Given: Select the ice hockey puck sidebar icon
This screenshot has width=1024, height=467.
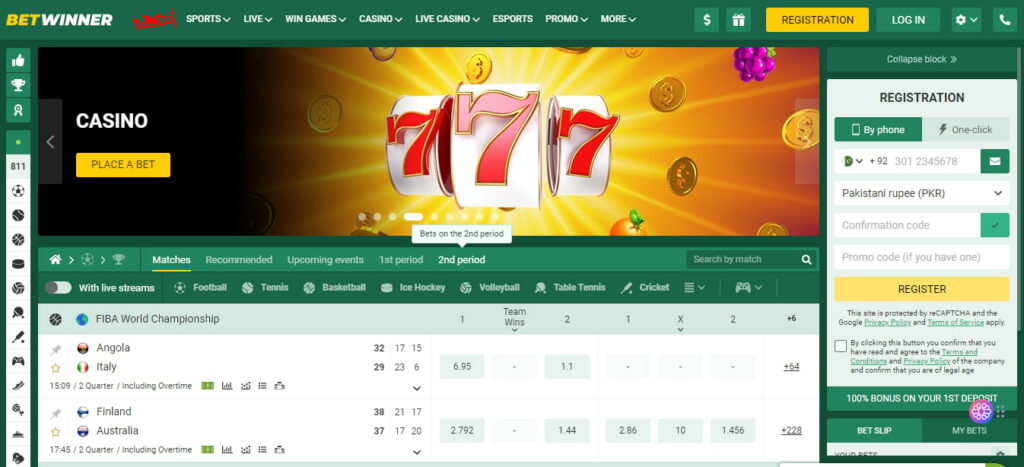Looking at the screenshot, I should [18, 264].
